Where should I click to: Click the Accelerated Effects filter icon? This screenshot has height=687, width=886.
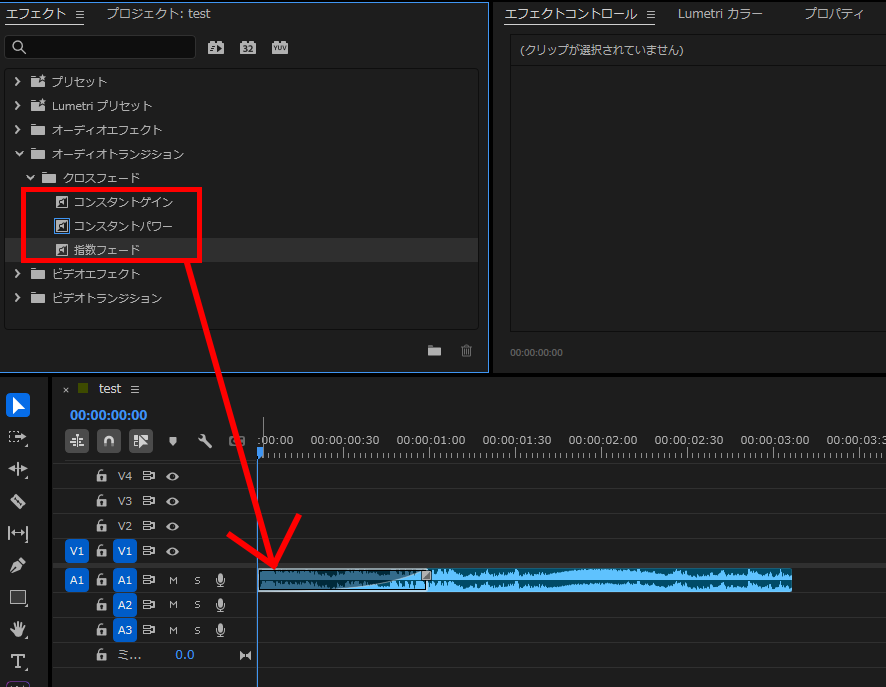point(216,47)
